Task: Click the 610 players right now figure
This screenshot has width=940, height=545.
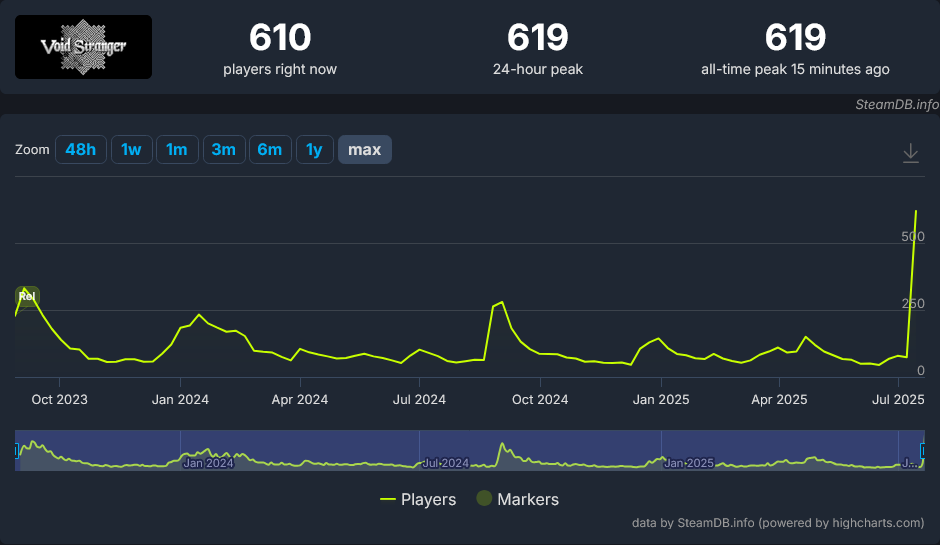Action: tap(280, 37)
